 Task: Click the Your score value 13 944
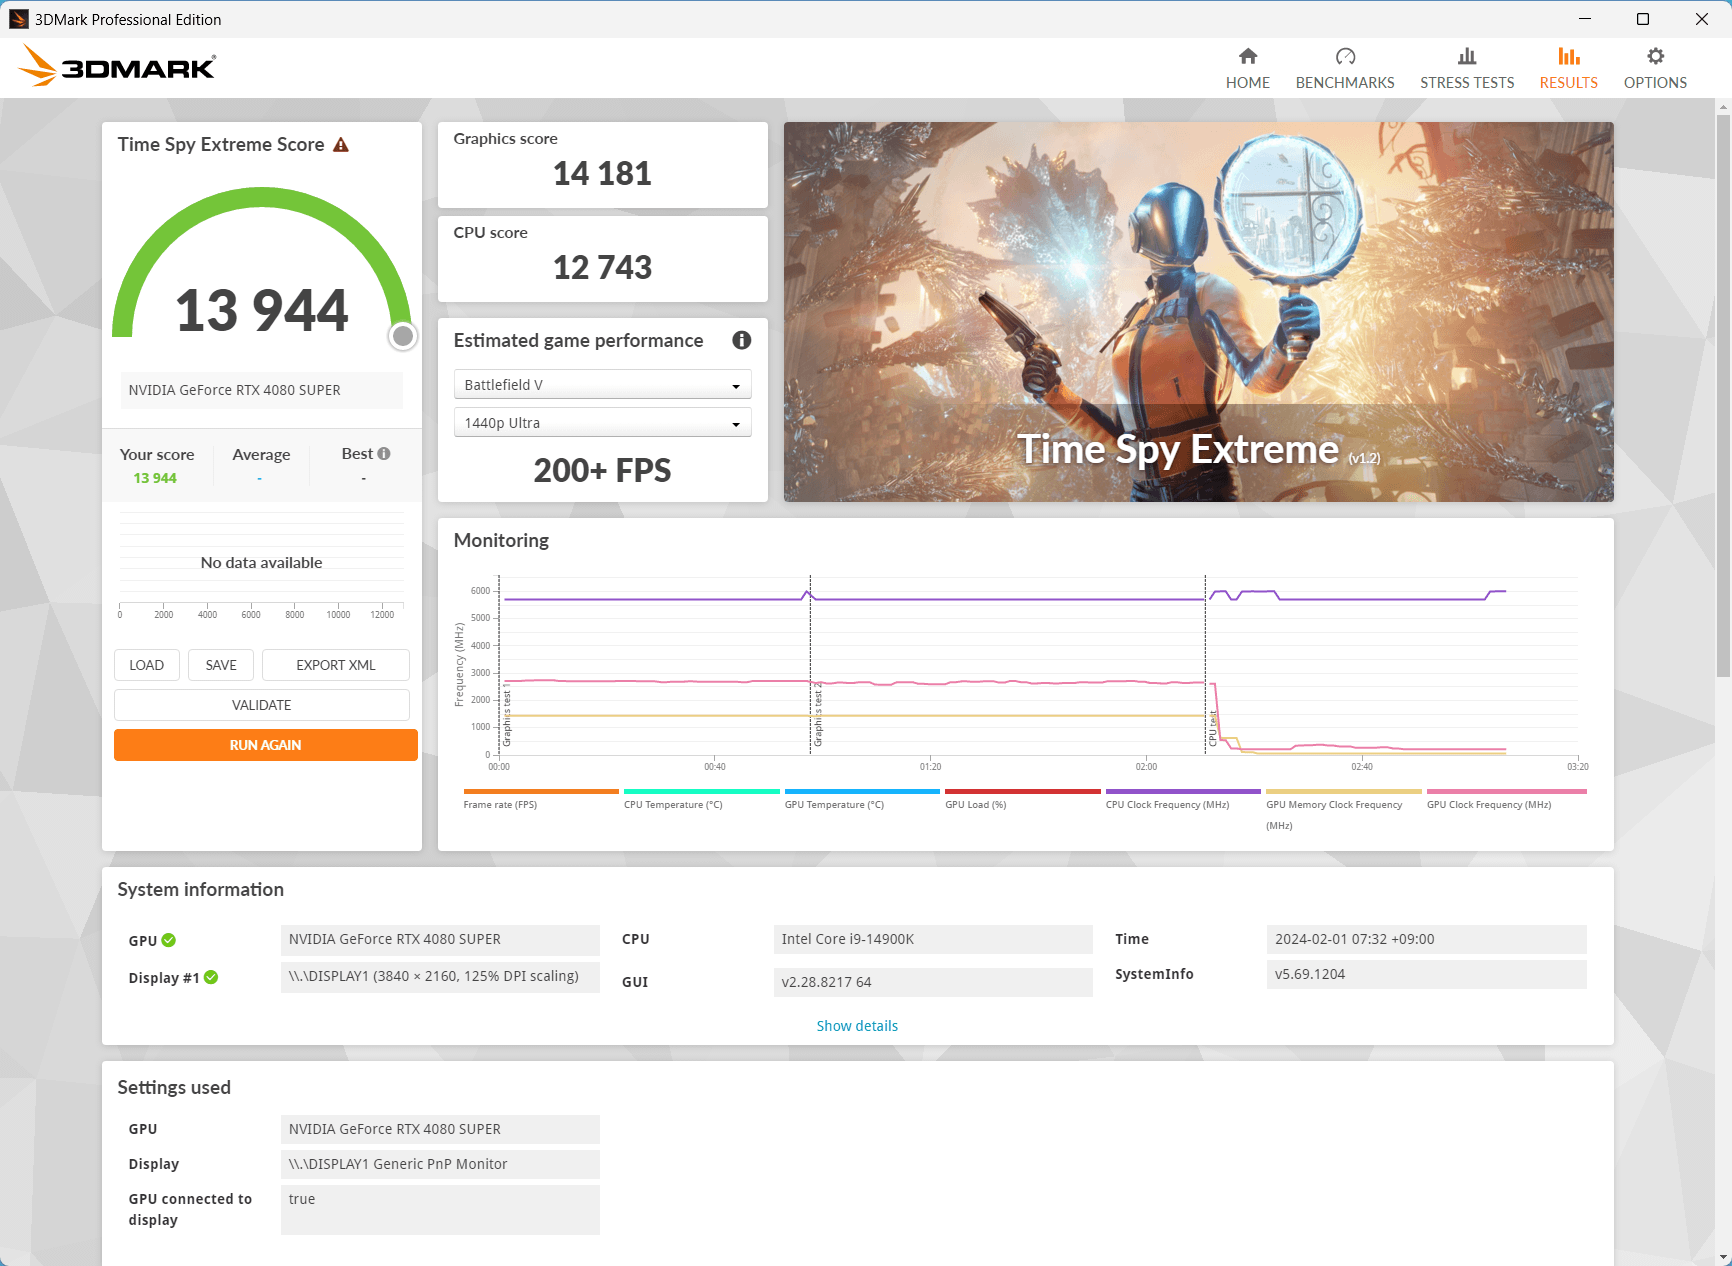(155, 478)
